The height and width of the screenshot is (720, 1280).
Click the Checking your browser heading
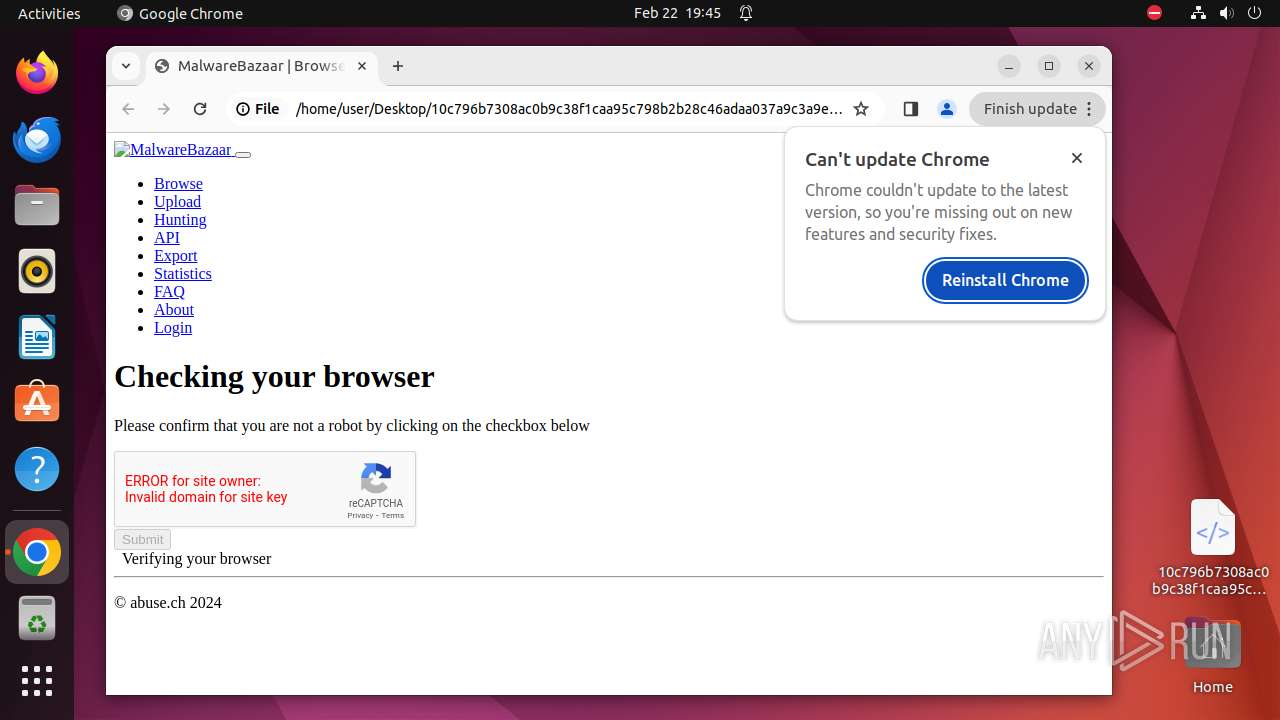(x=274, y=376)
